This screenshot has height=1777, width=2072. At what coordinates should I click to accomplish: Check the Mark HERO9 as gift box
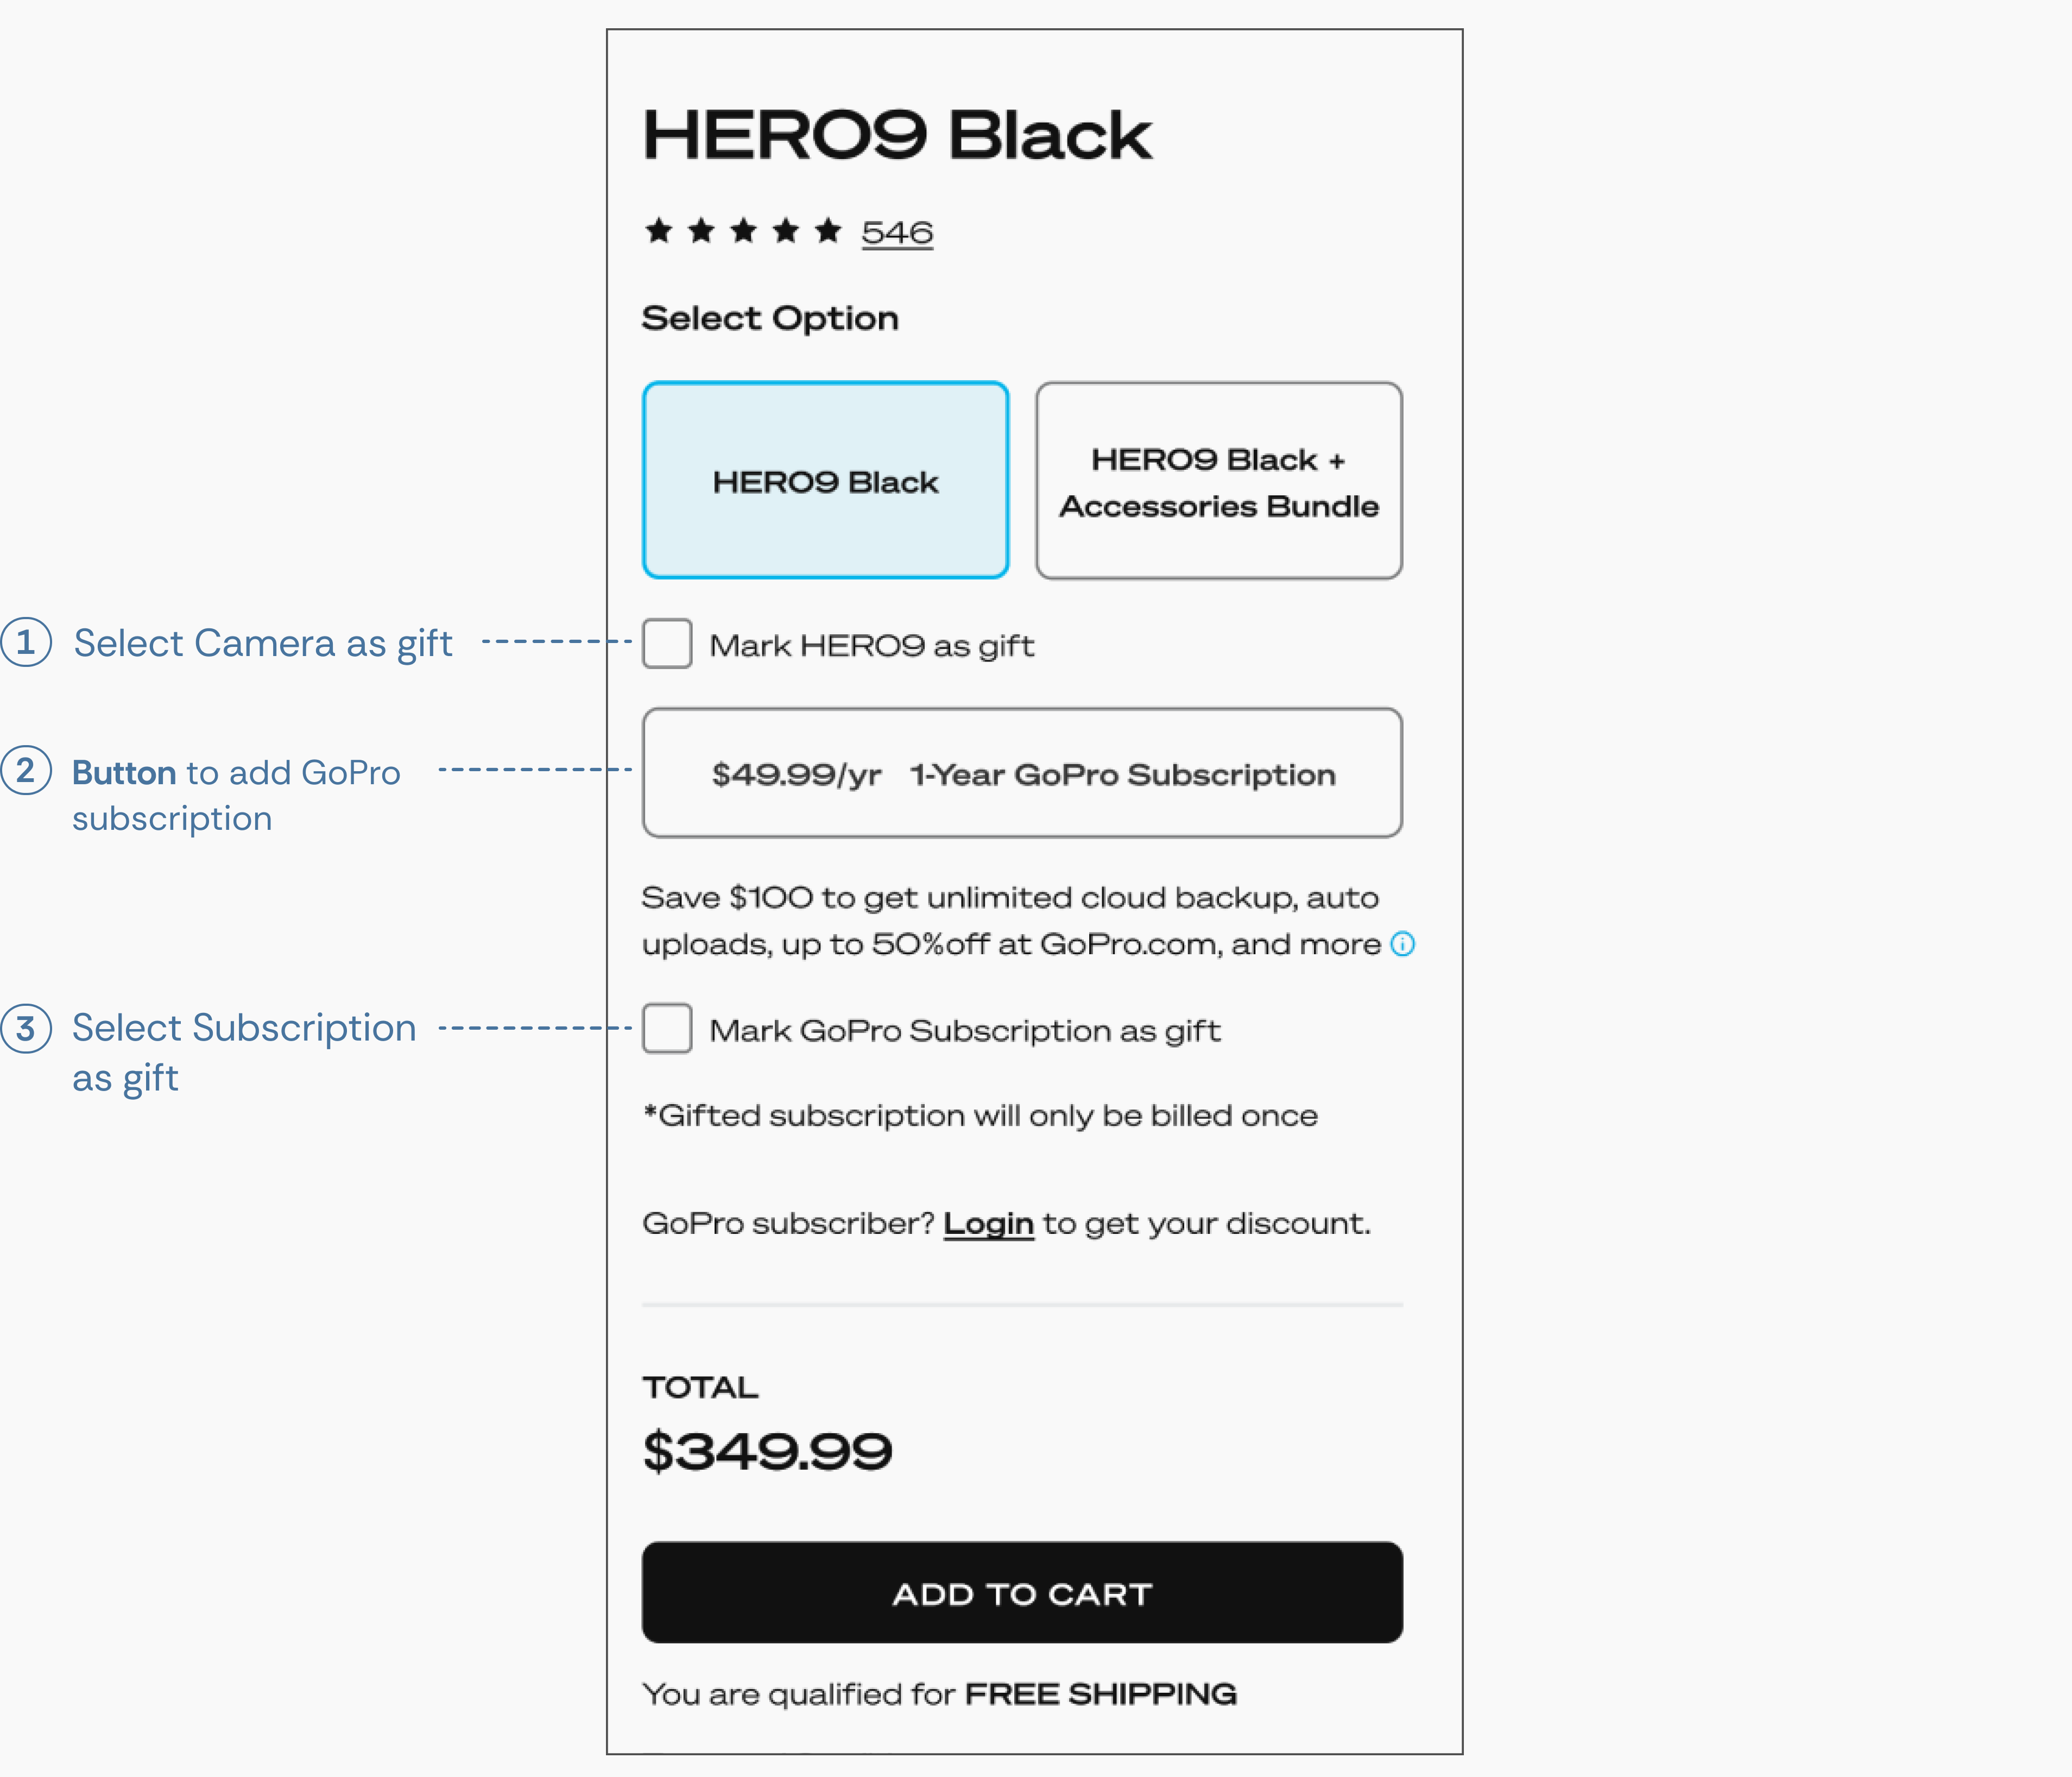coord(667,643)
